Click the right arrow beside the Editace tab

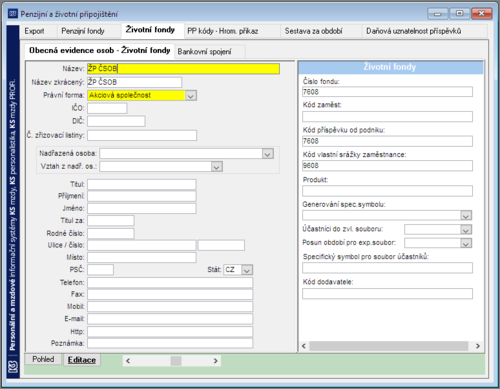[215, 361]
